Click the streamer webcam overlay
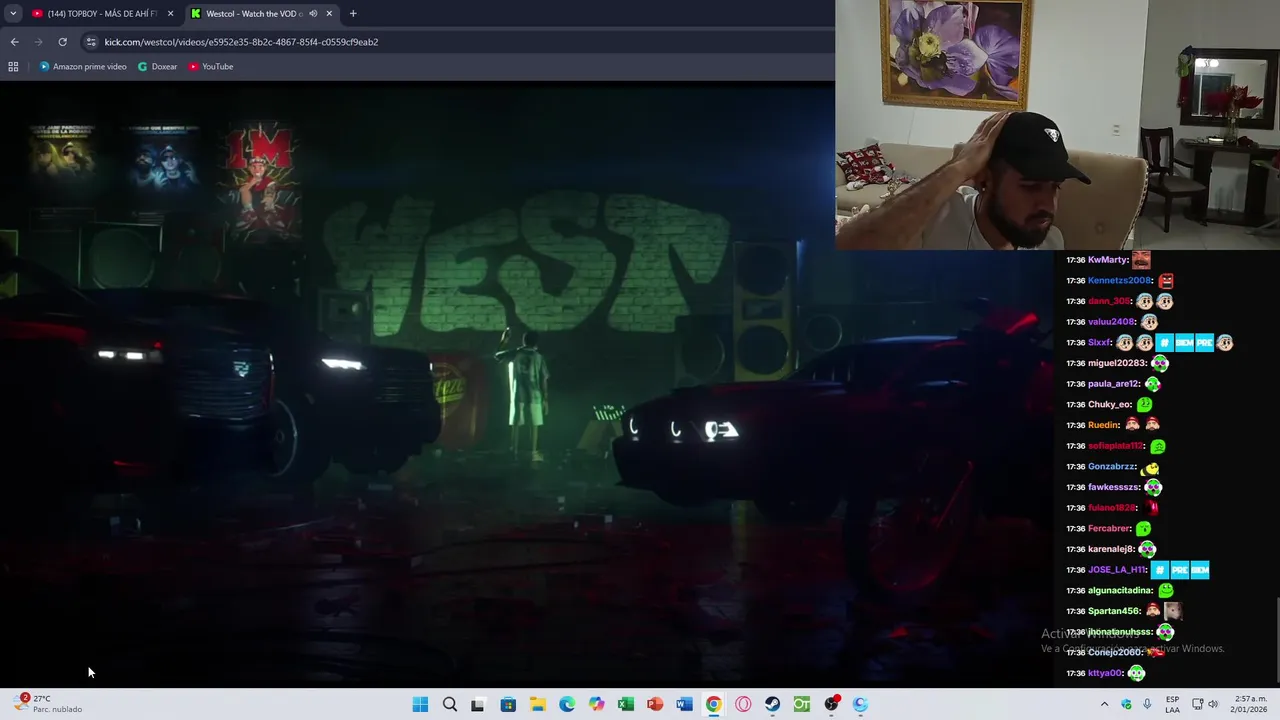This screenshot has height=720, width=1280. coord(1058,124)
